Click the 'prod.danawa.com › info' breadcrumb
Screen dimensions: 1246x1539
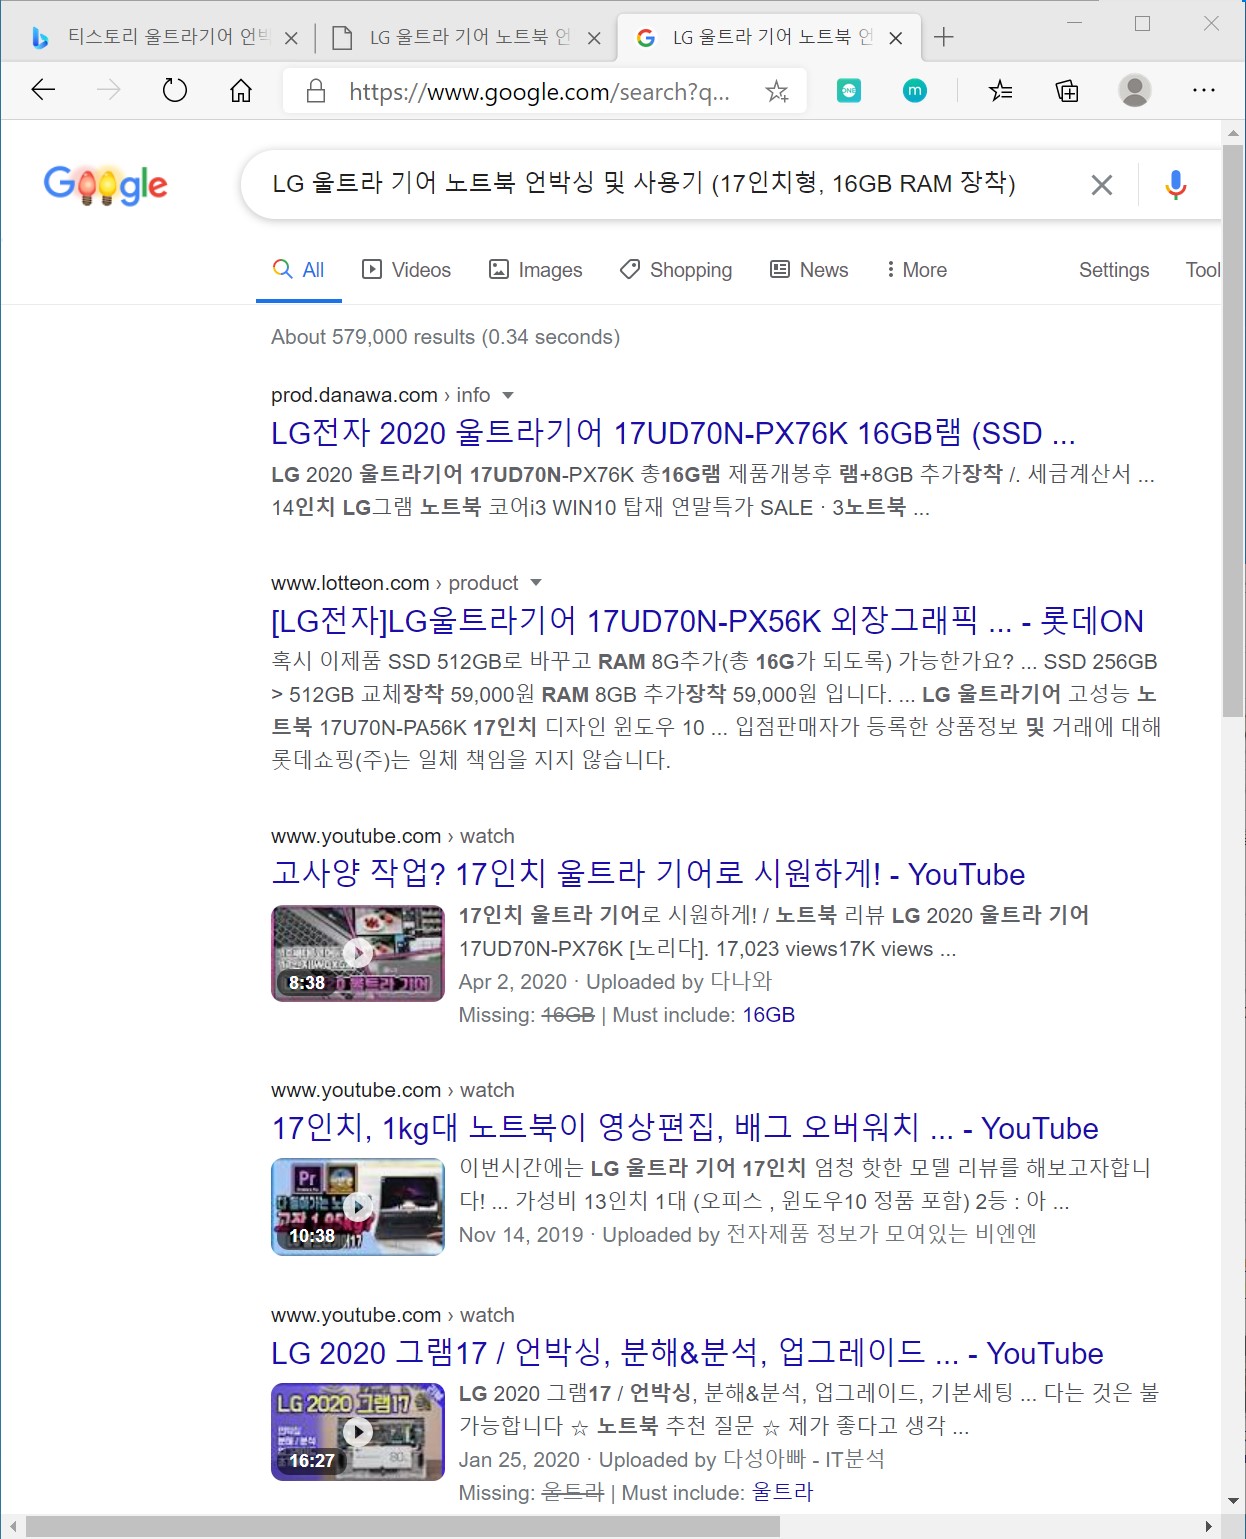pos(381,395)
